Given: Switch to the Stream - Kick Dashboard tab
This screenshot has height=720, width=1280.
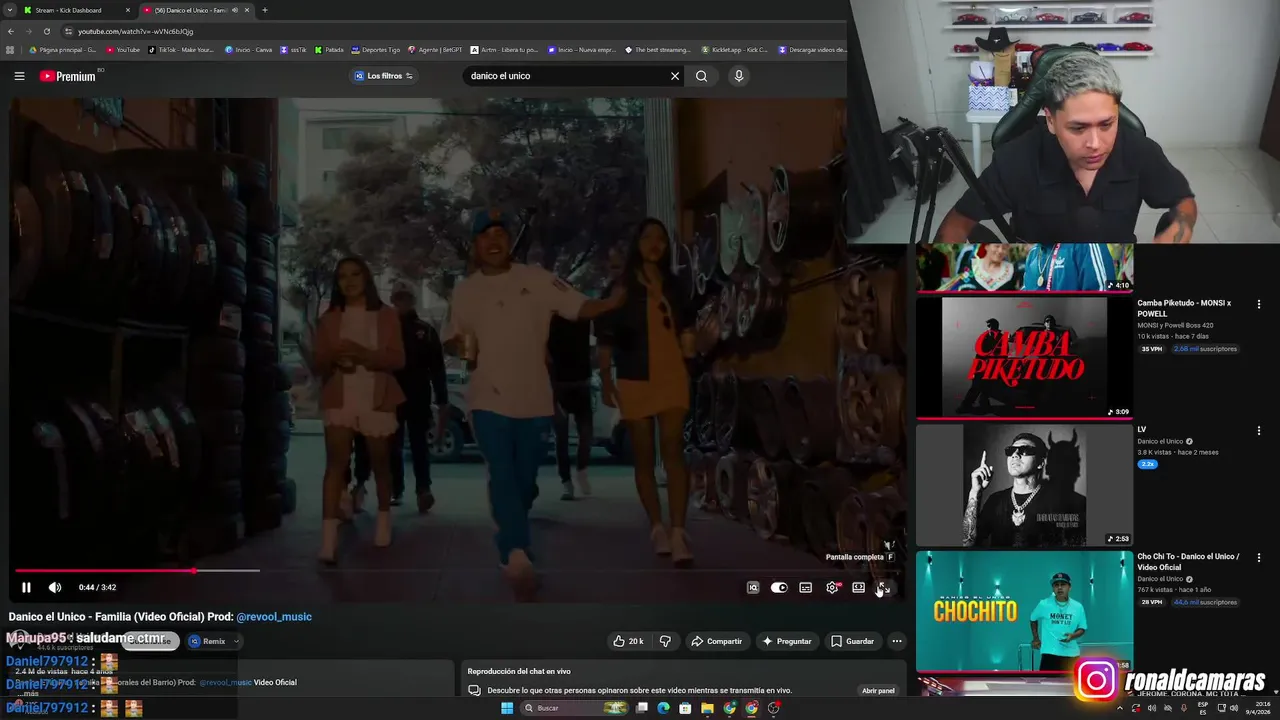Looking at the screenshot, I should [x=75, y=10].
